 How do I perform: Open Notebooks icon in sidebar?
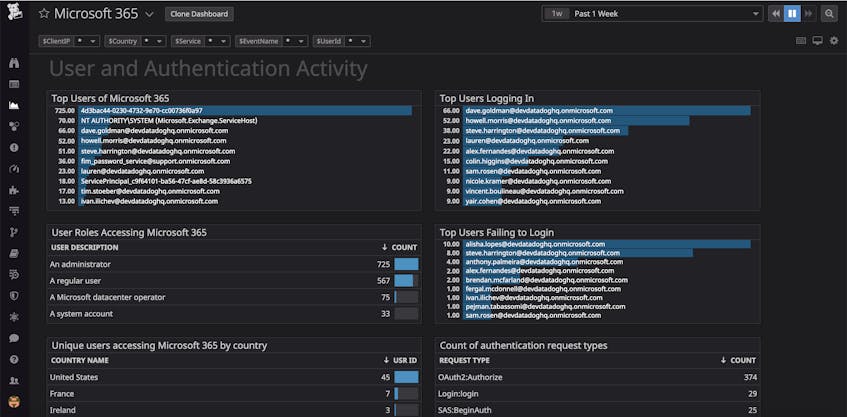(15, 253)
